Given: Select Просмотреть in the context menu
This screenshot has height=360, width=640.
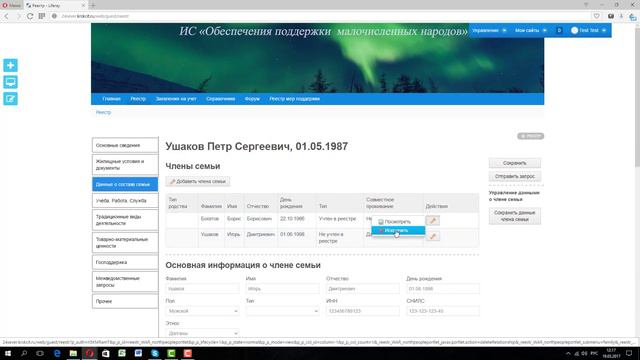Looking at the screenshot, I should 398,222.
